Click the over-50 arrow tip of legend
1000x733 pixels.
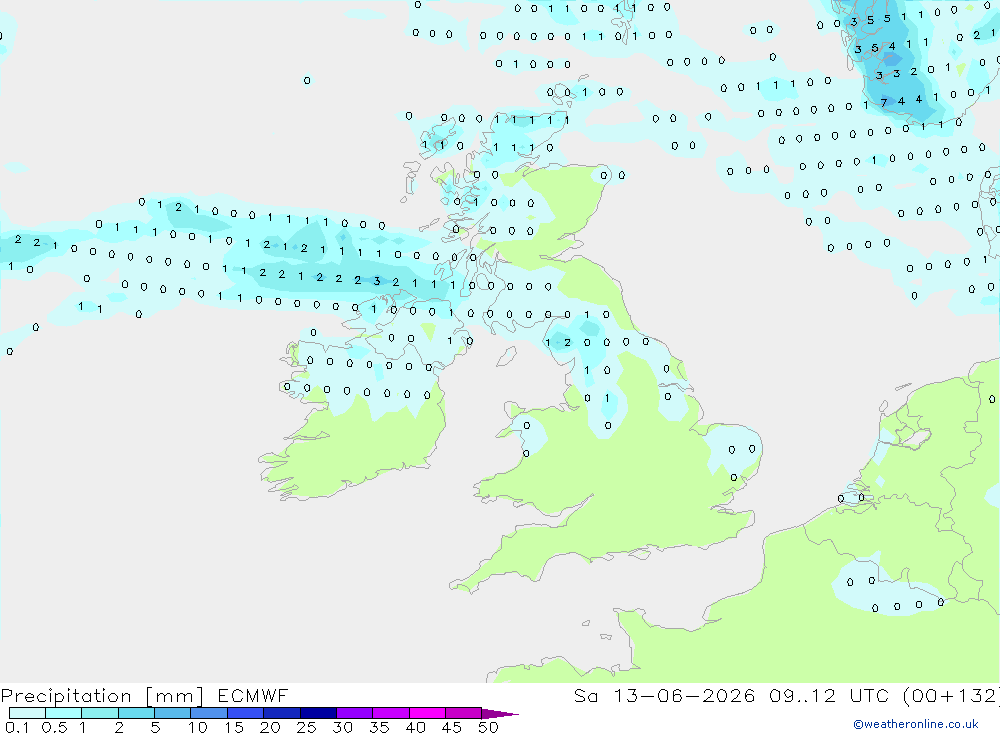coord(499,713)
